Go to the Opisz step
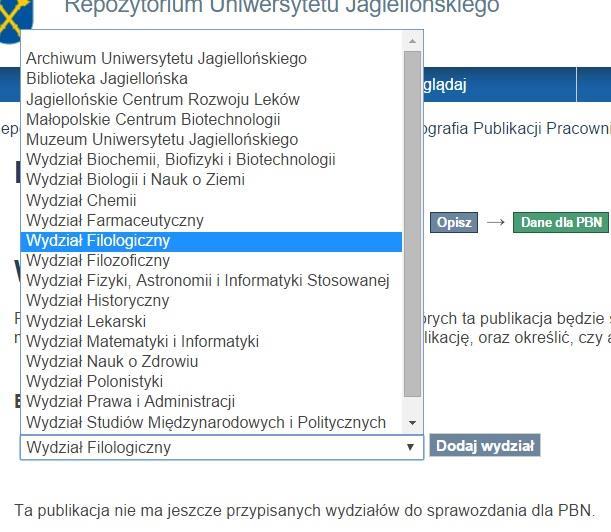The width and height of the screenshot is (611, 532). click(454, 223)
